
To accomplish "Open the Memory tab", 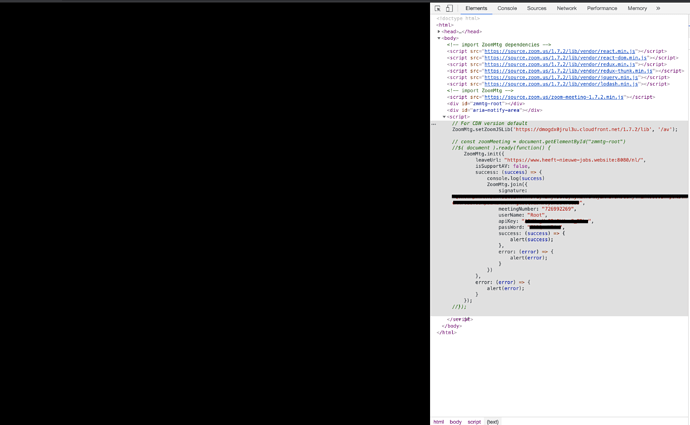I will 637,8.
